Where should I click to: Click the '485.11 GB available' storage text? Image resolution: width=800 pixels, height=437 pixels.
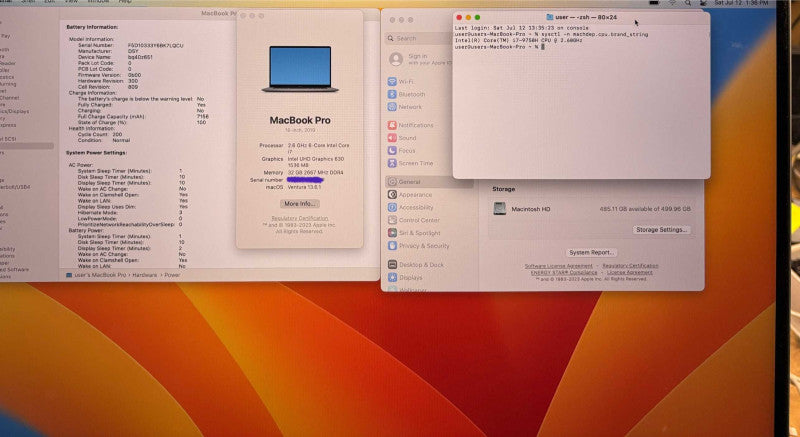coord(645,209)
